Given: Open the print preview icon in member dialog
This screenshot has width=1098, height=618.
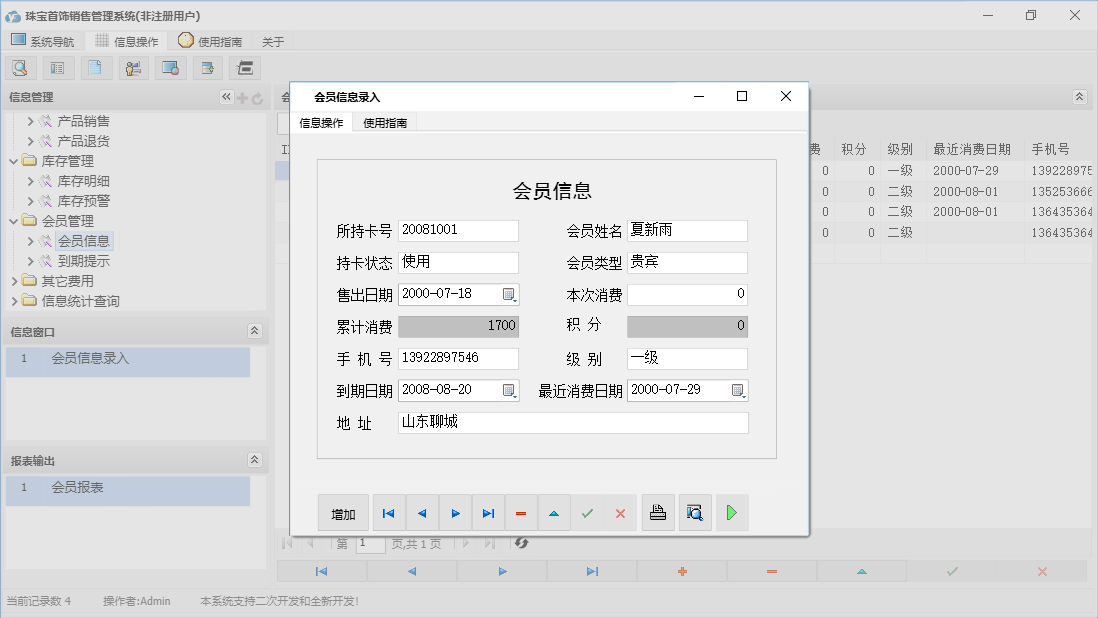Looking at the screenshot, I should [x=695, y=512].
